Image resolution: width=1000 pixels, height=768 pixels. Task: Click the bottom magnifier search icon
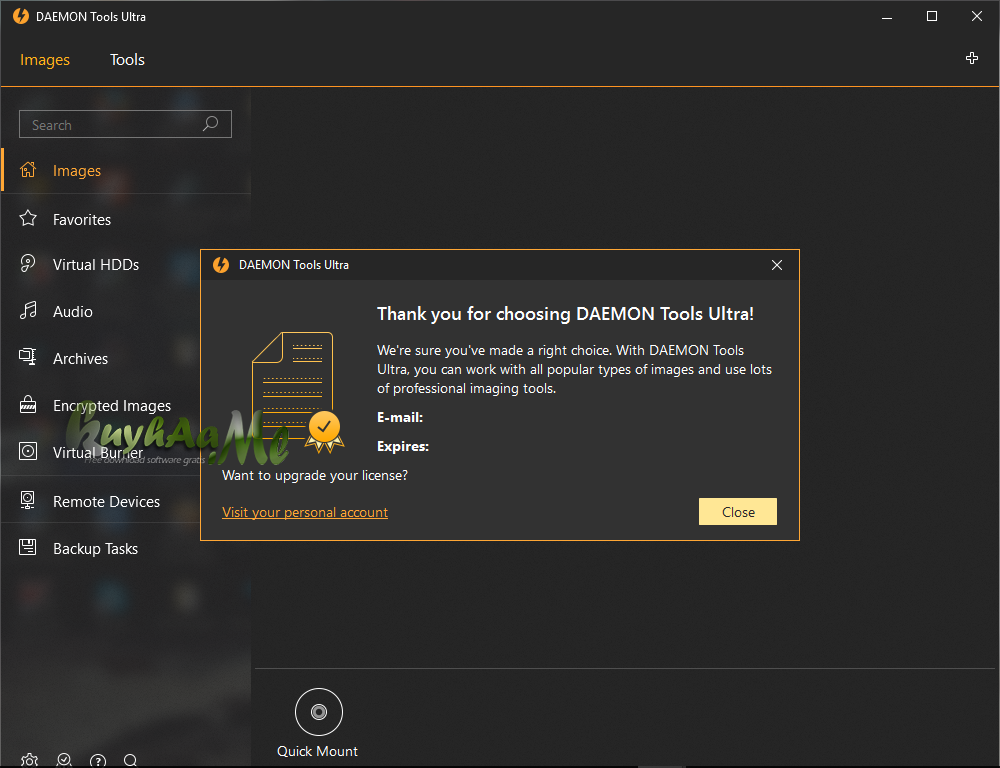pyautogui.click(x=131, y=760)
